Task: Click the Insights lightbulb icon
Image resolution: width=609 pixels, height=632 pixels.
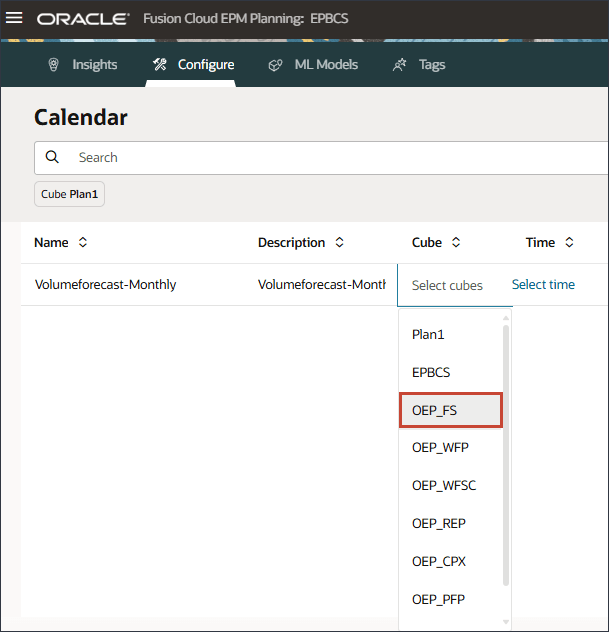Action: tap(53, 65)
